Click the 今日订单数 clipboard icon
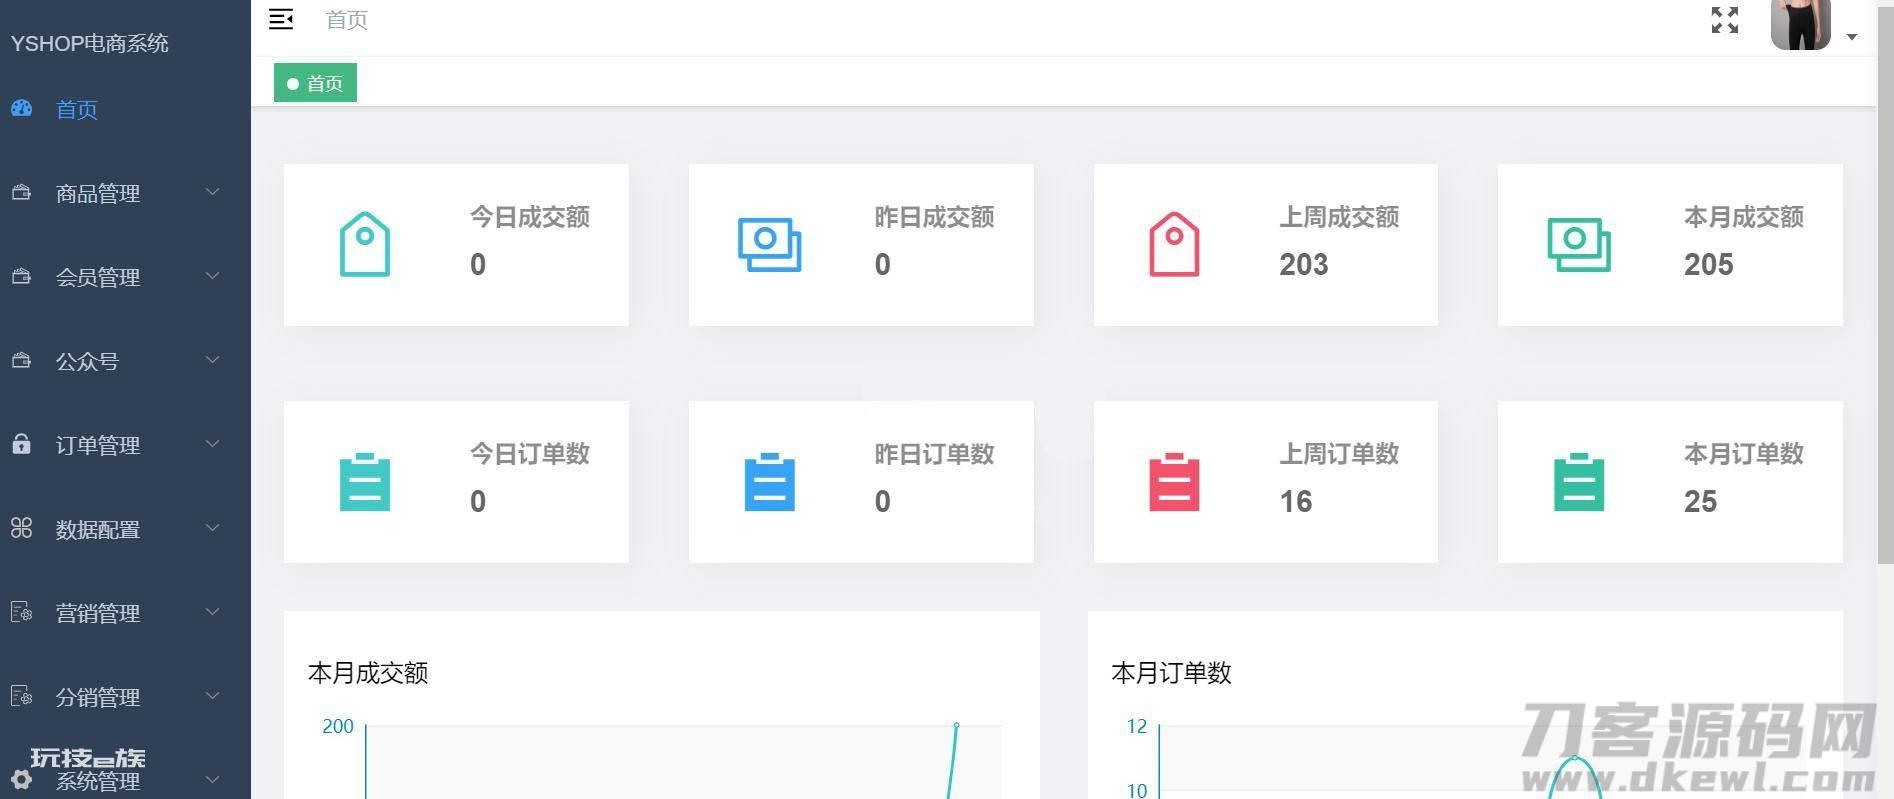Image resolution: width=1894 pixels, height=799 pixels. (365, 482)
